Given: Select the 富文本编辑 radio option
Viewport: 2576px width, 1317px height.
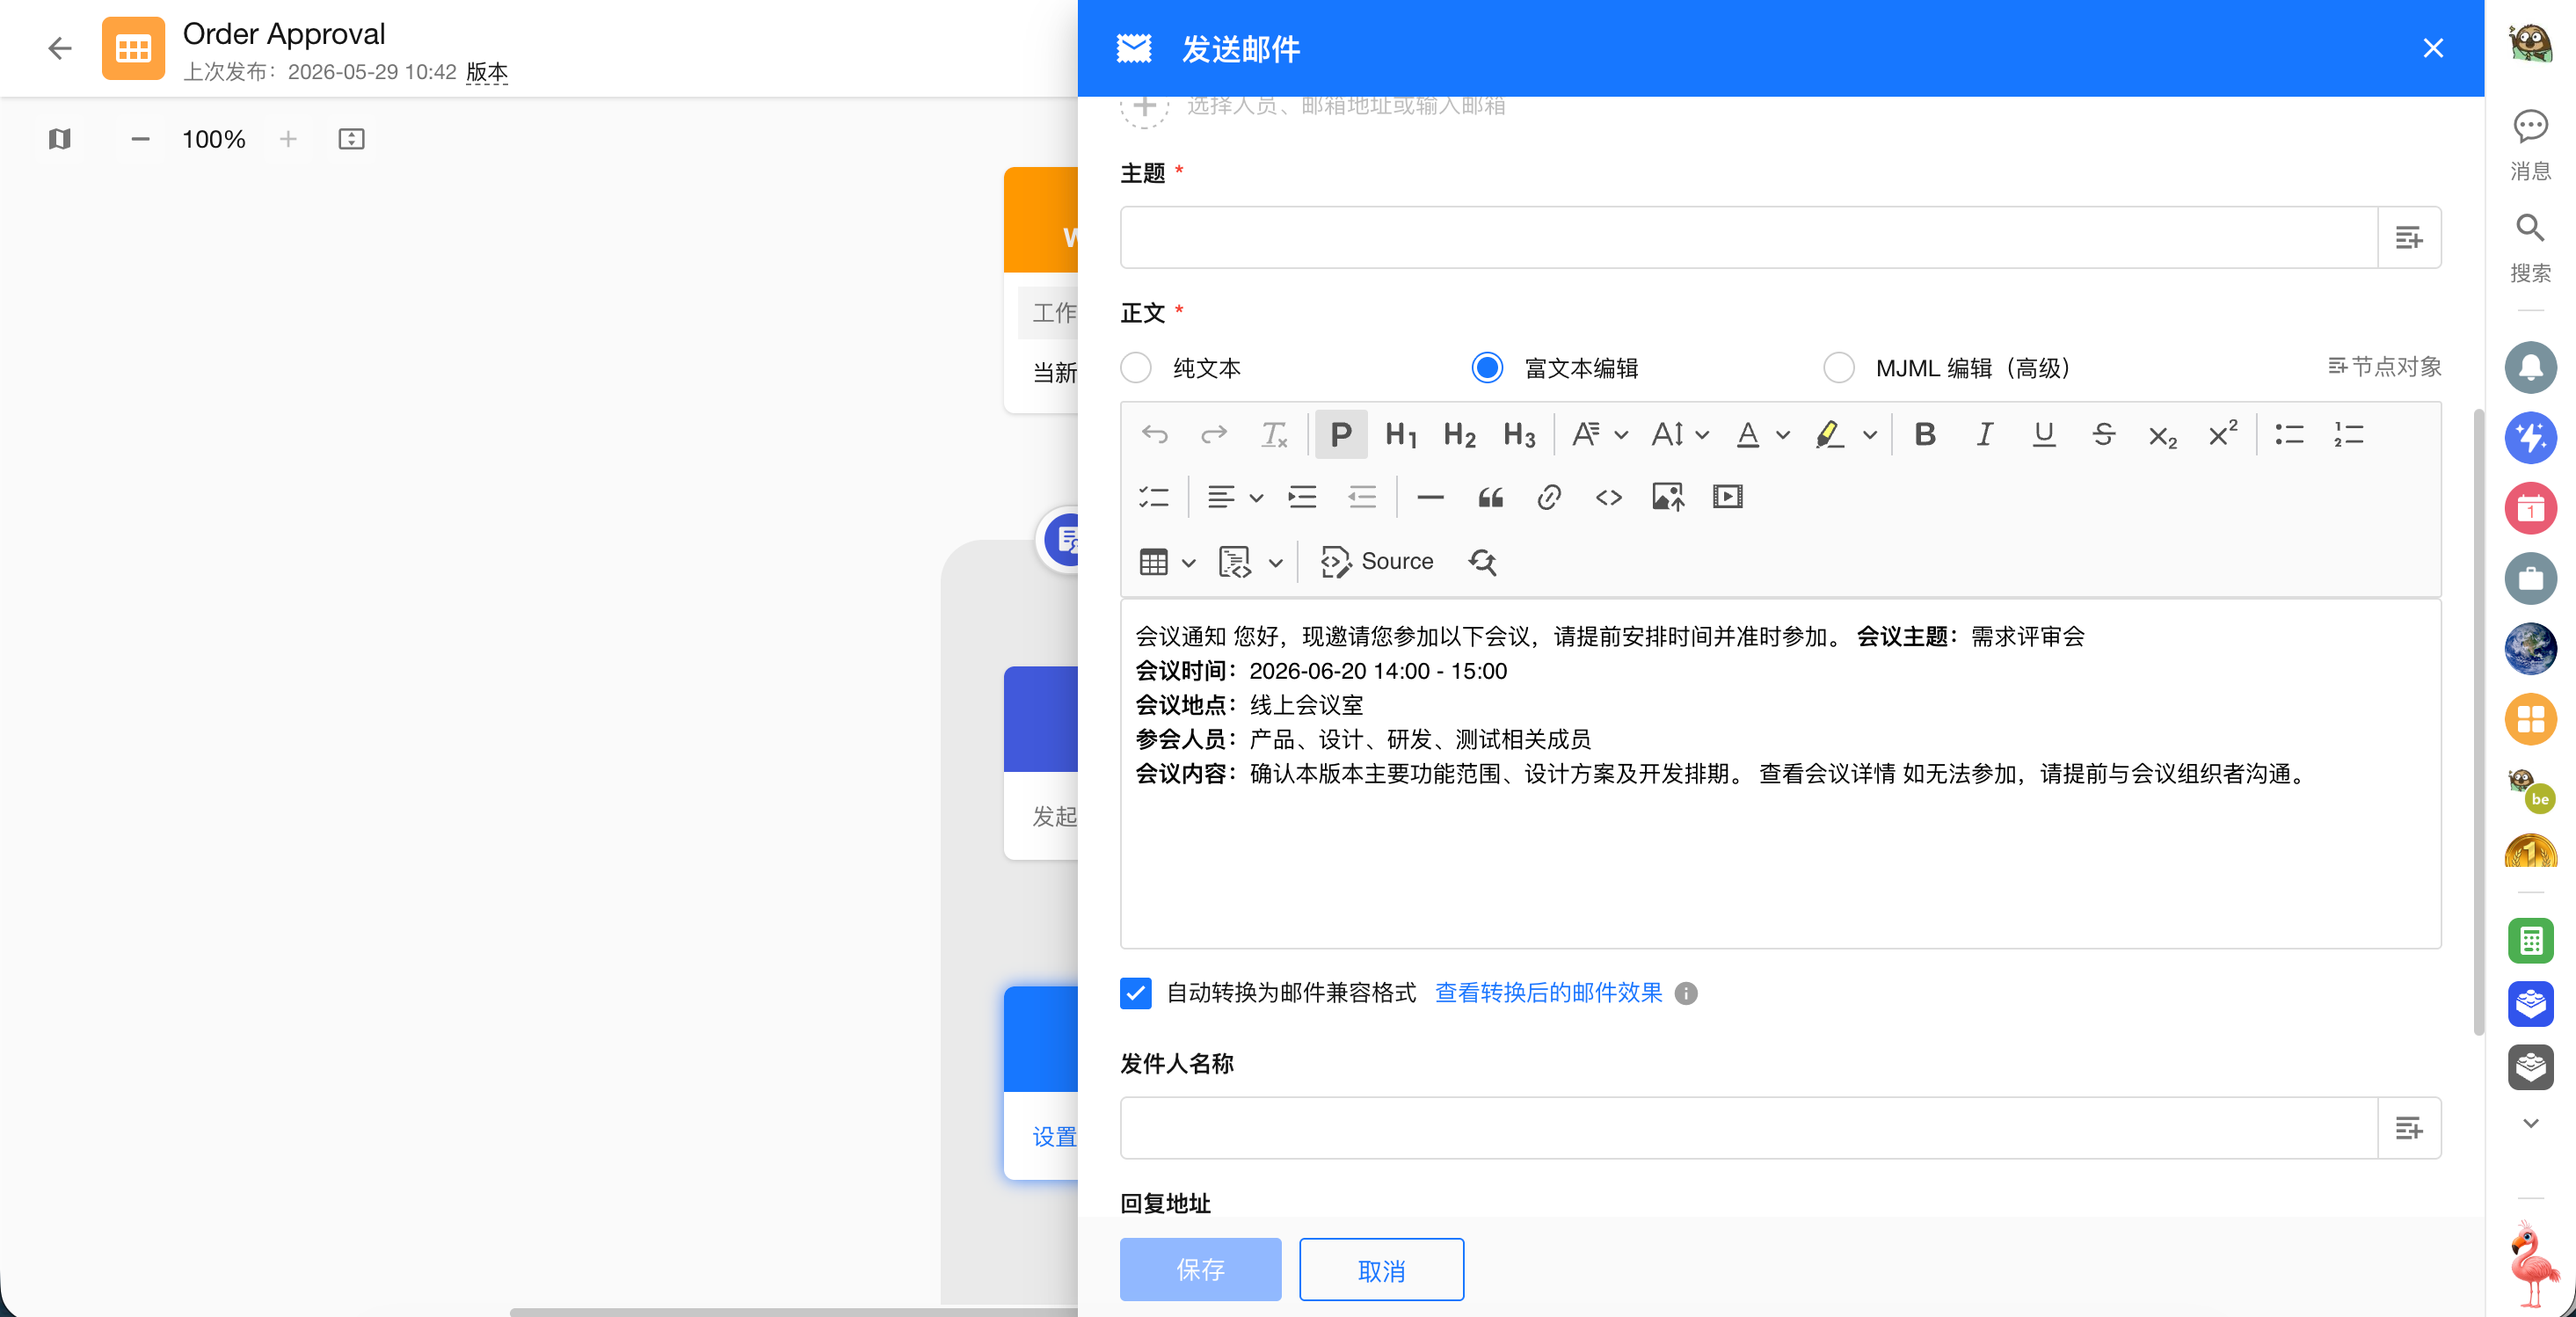Looking at the screenshot, I should (1487, 368).
